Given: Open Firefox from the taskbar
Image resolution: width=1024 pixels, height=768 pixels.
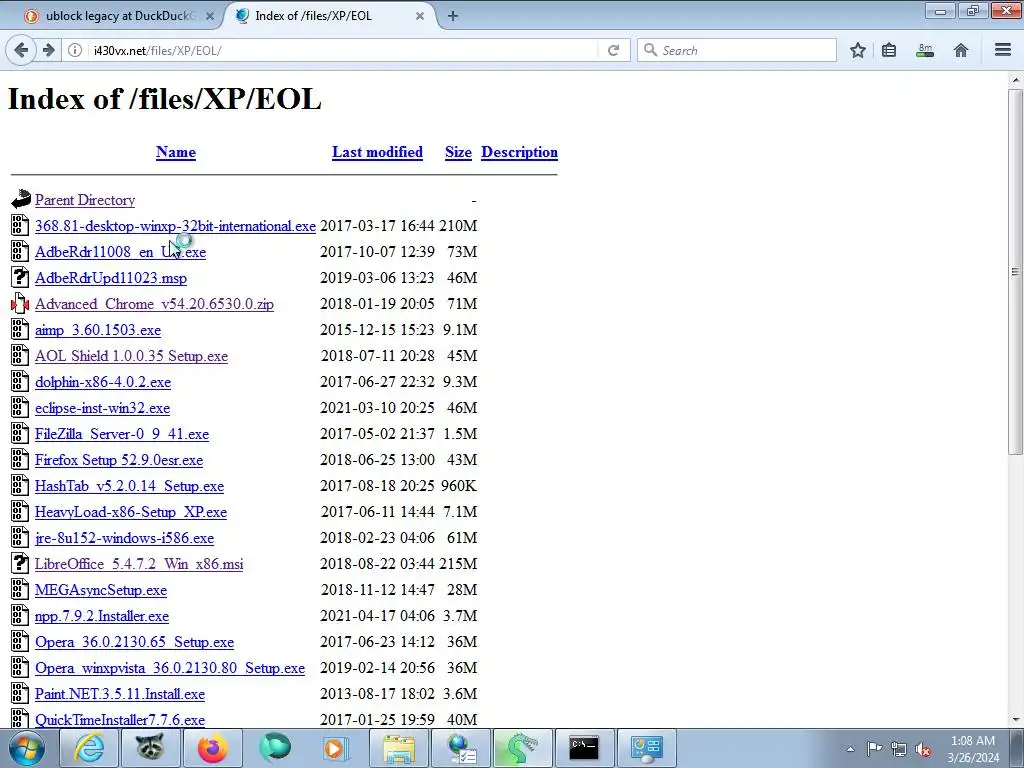Looking at the screenshot, I should pos(212,748).
